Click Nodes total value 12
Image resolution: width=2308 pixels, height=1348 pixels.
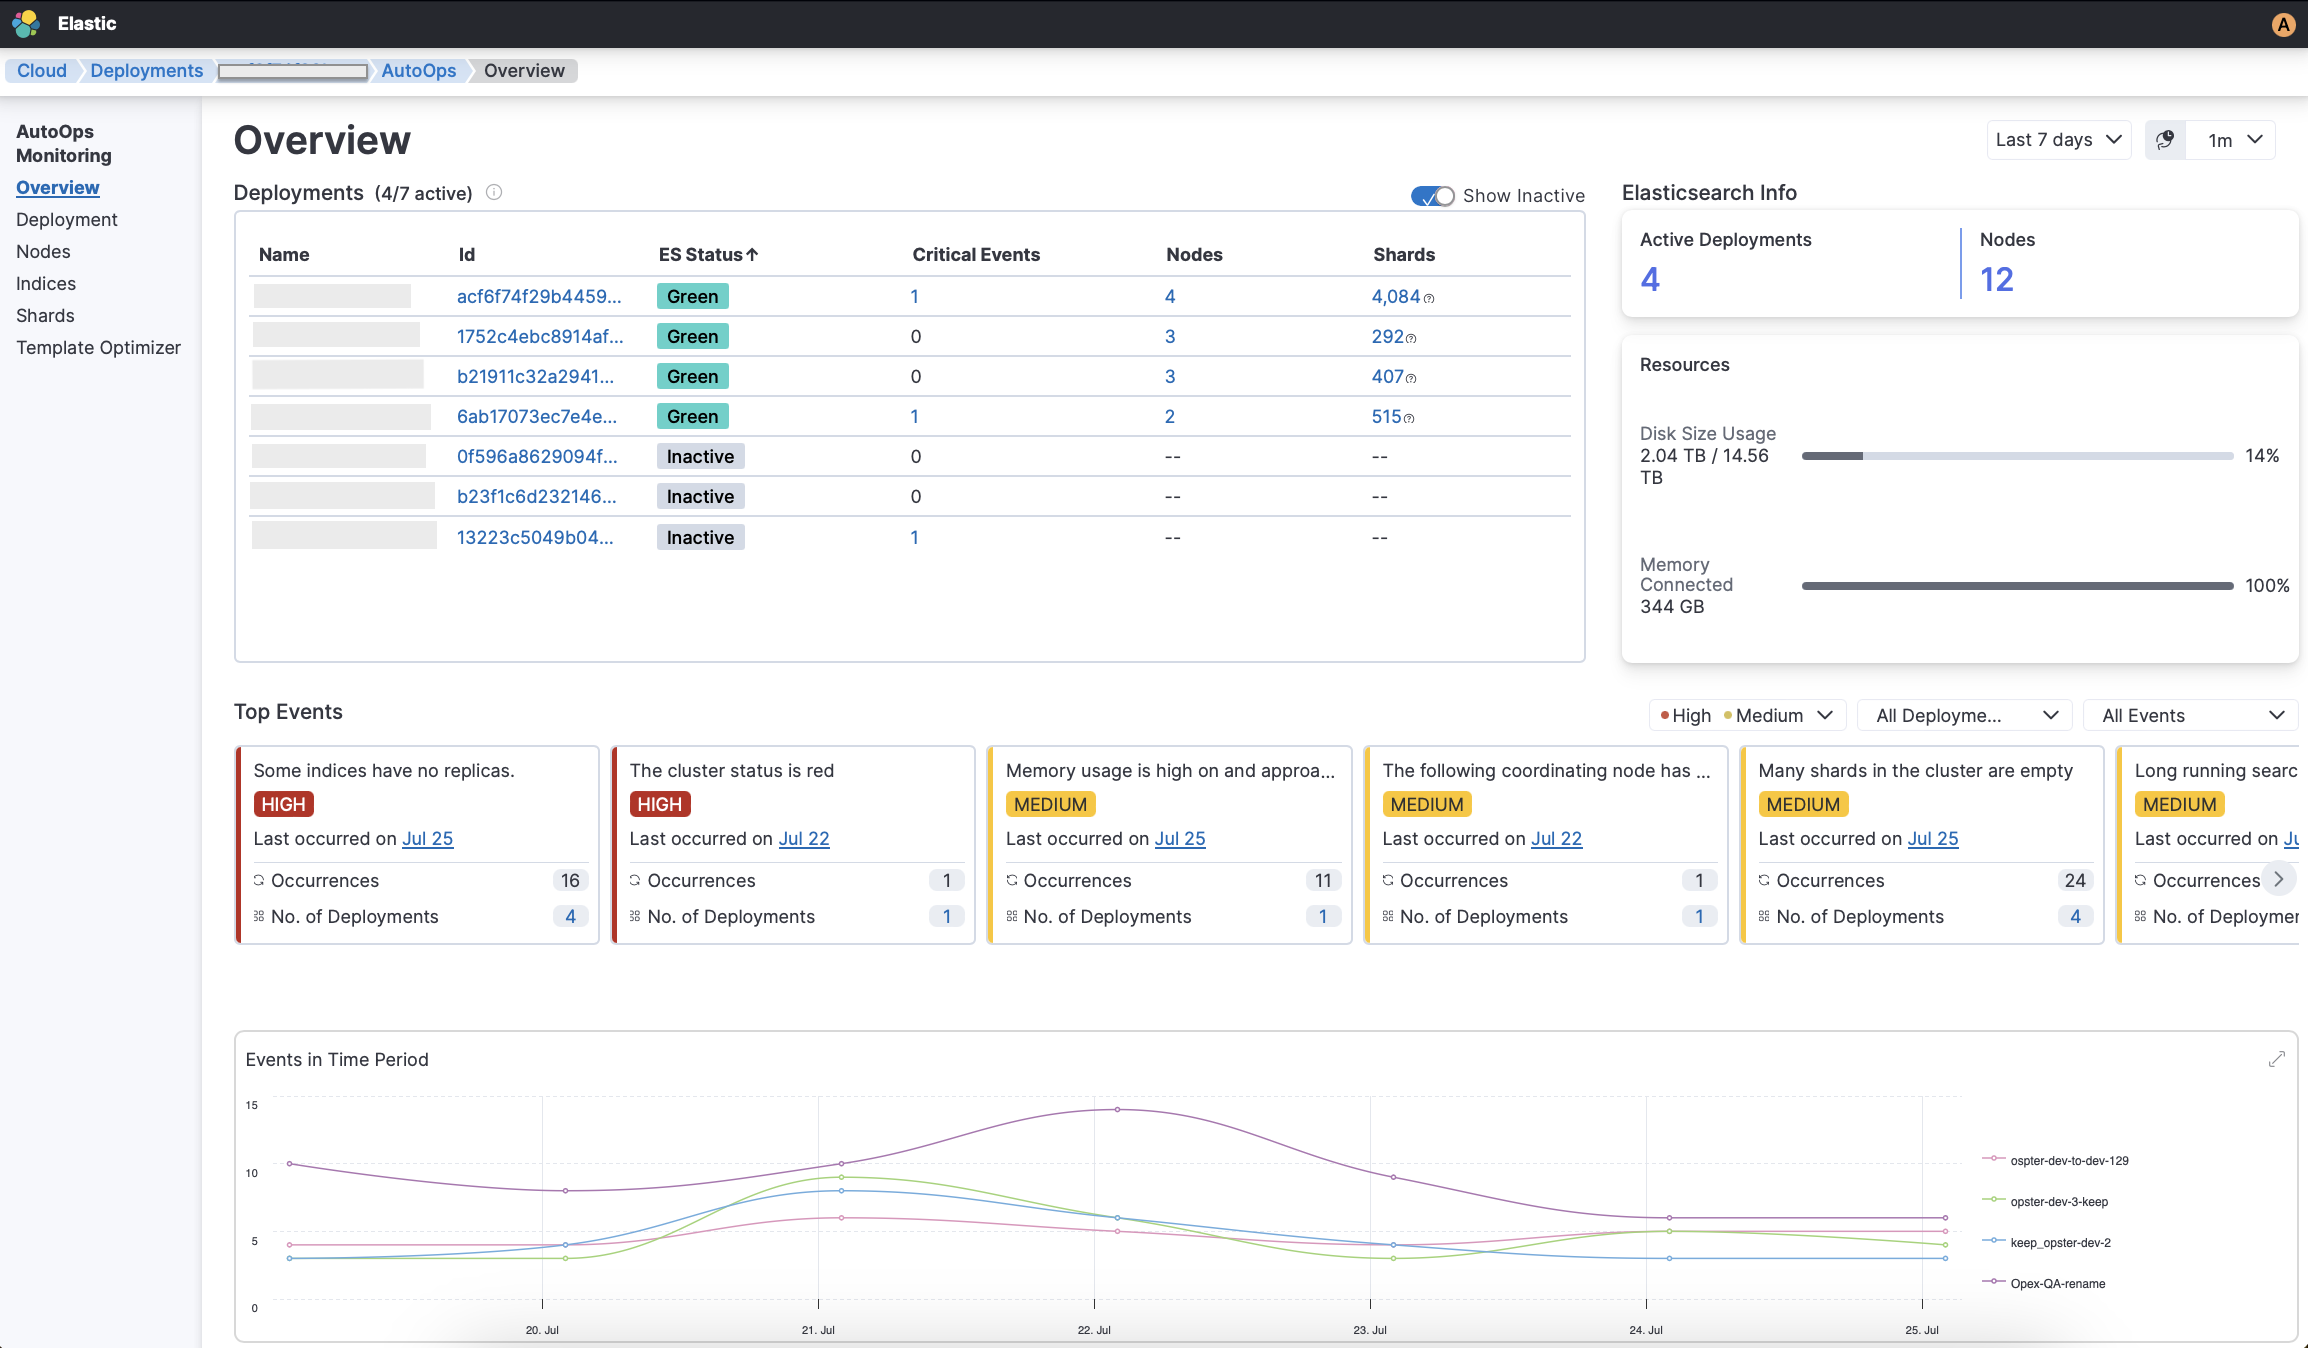point(1997,279)
